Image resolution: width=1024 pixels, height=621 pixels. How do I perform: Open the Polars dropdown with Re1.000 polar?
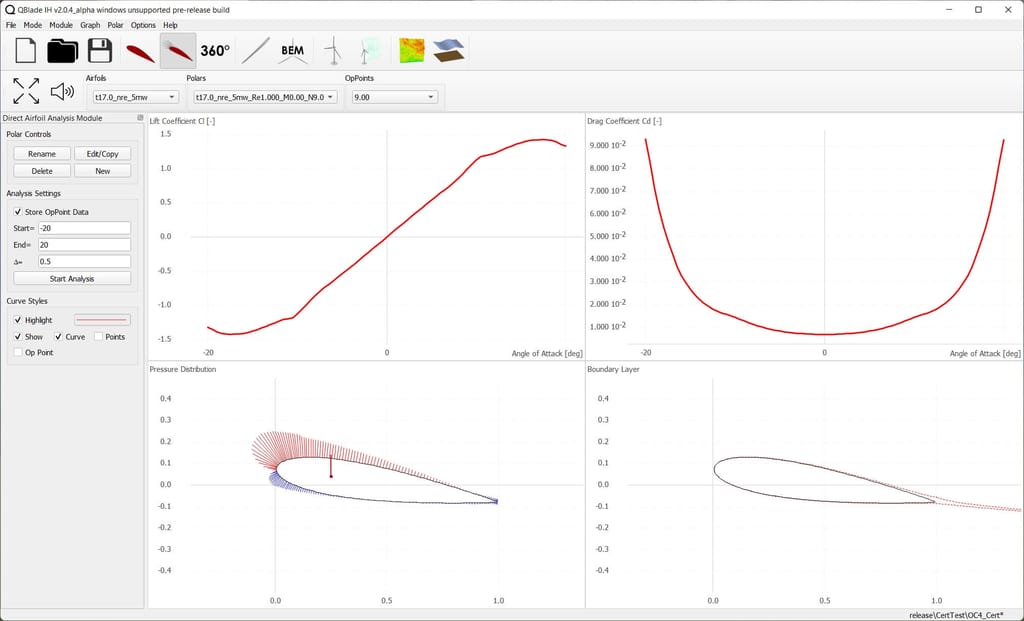[x=263, y=97]
